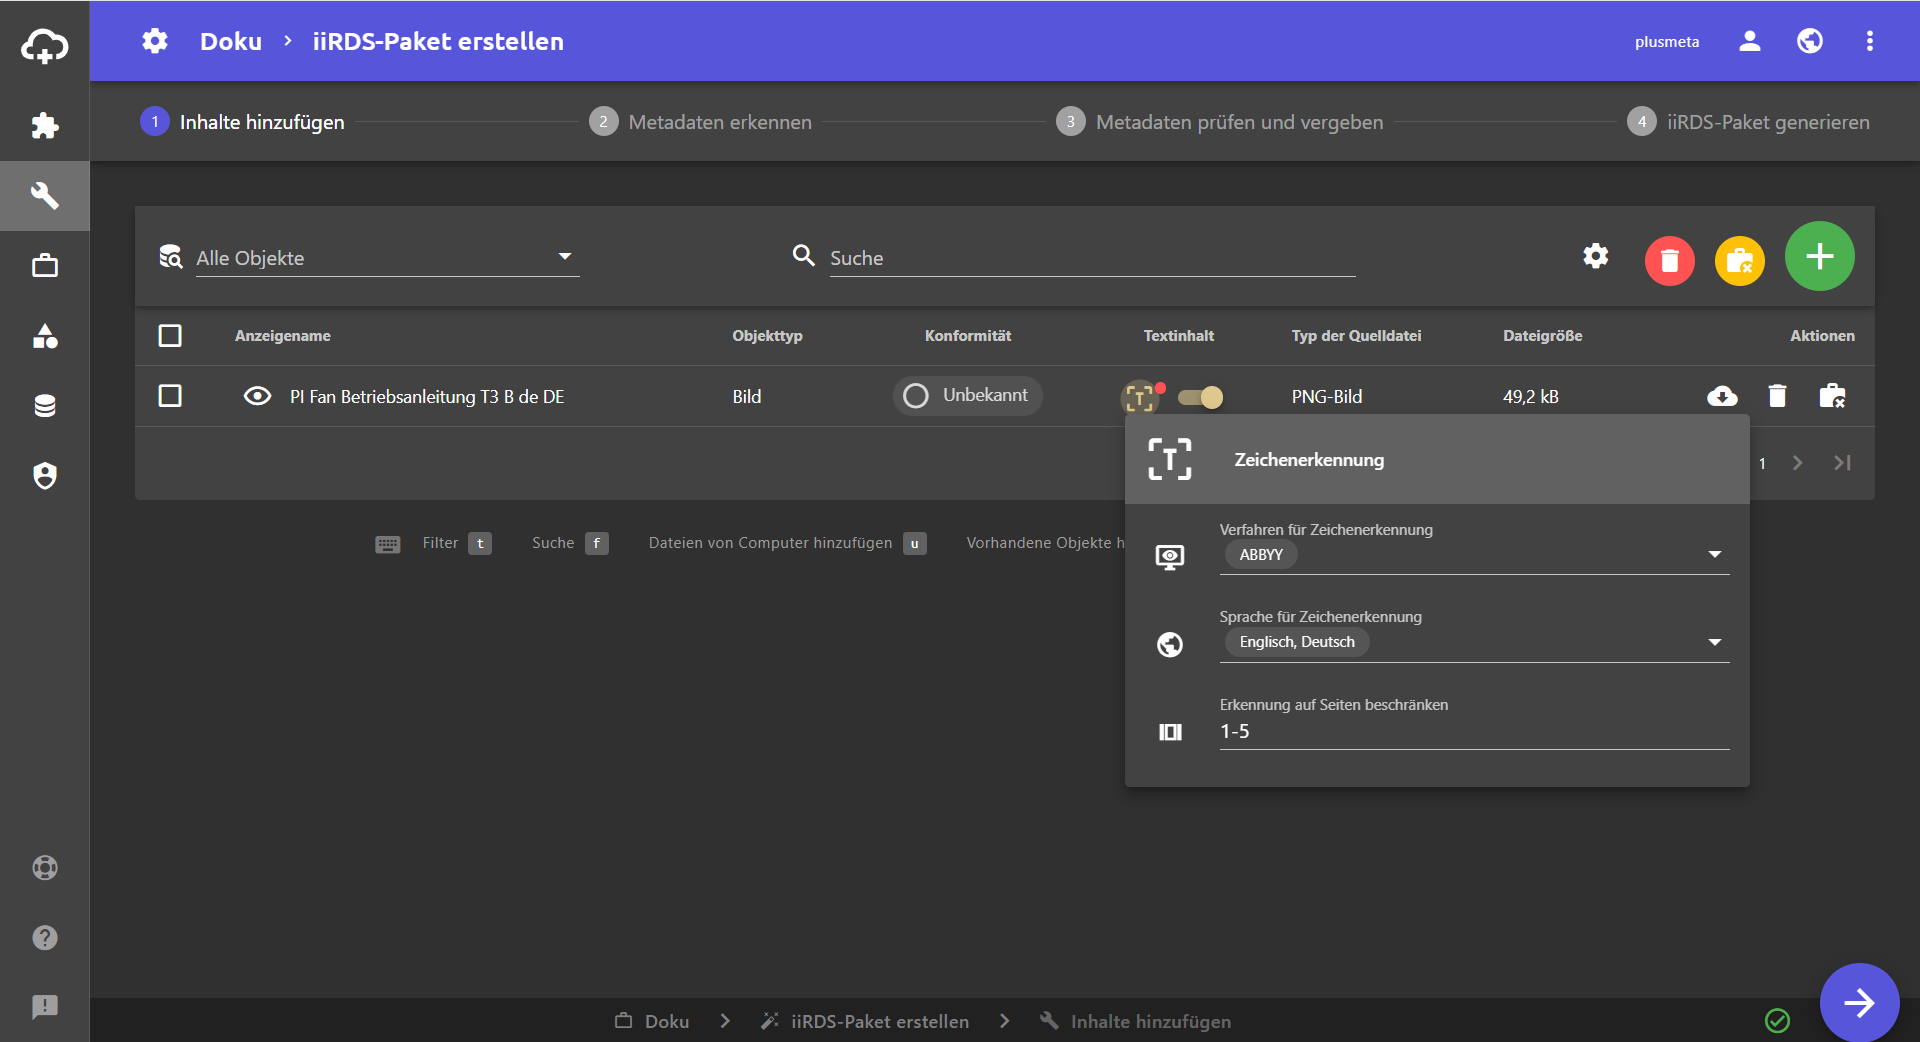Screen dimensions: 1920x1042
Task: Click the yellow remove-from-package button
Action: tap(1740, 260)
